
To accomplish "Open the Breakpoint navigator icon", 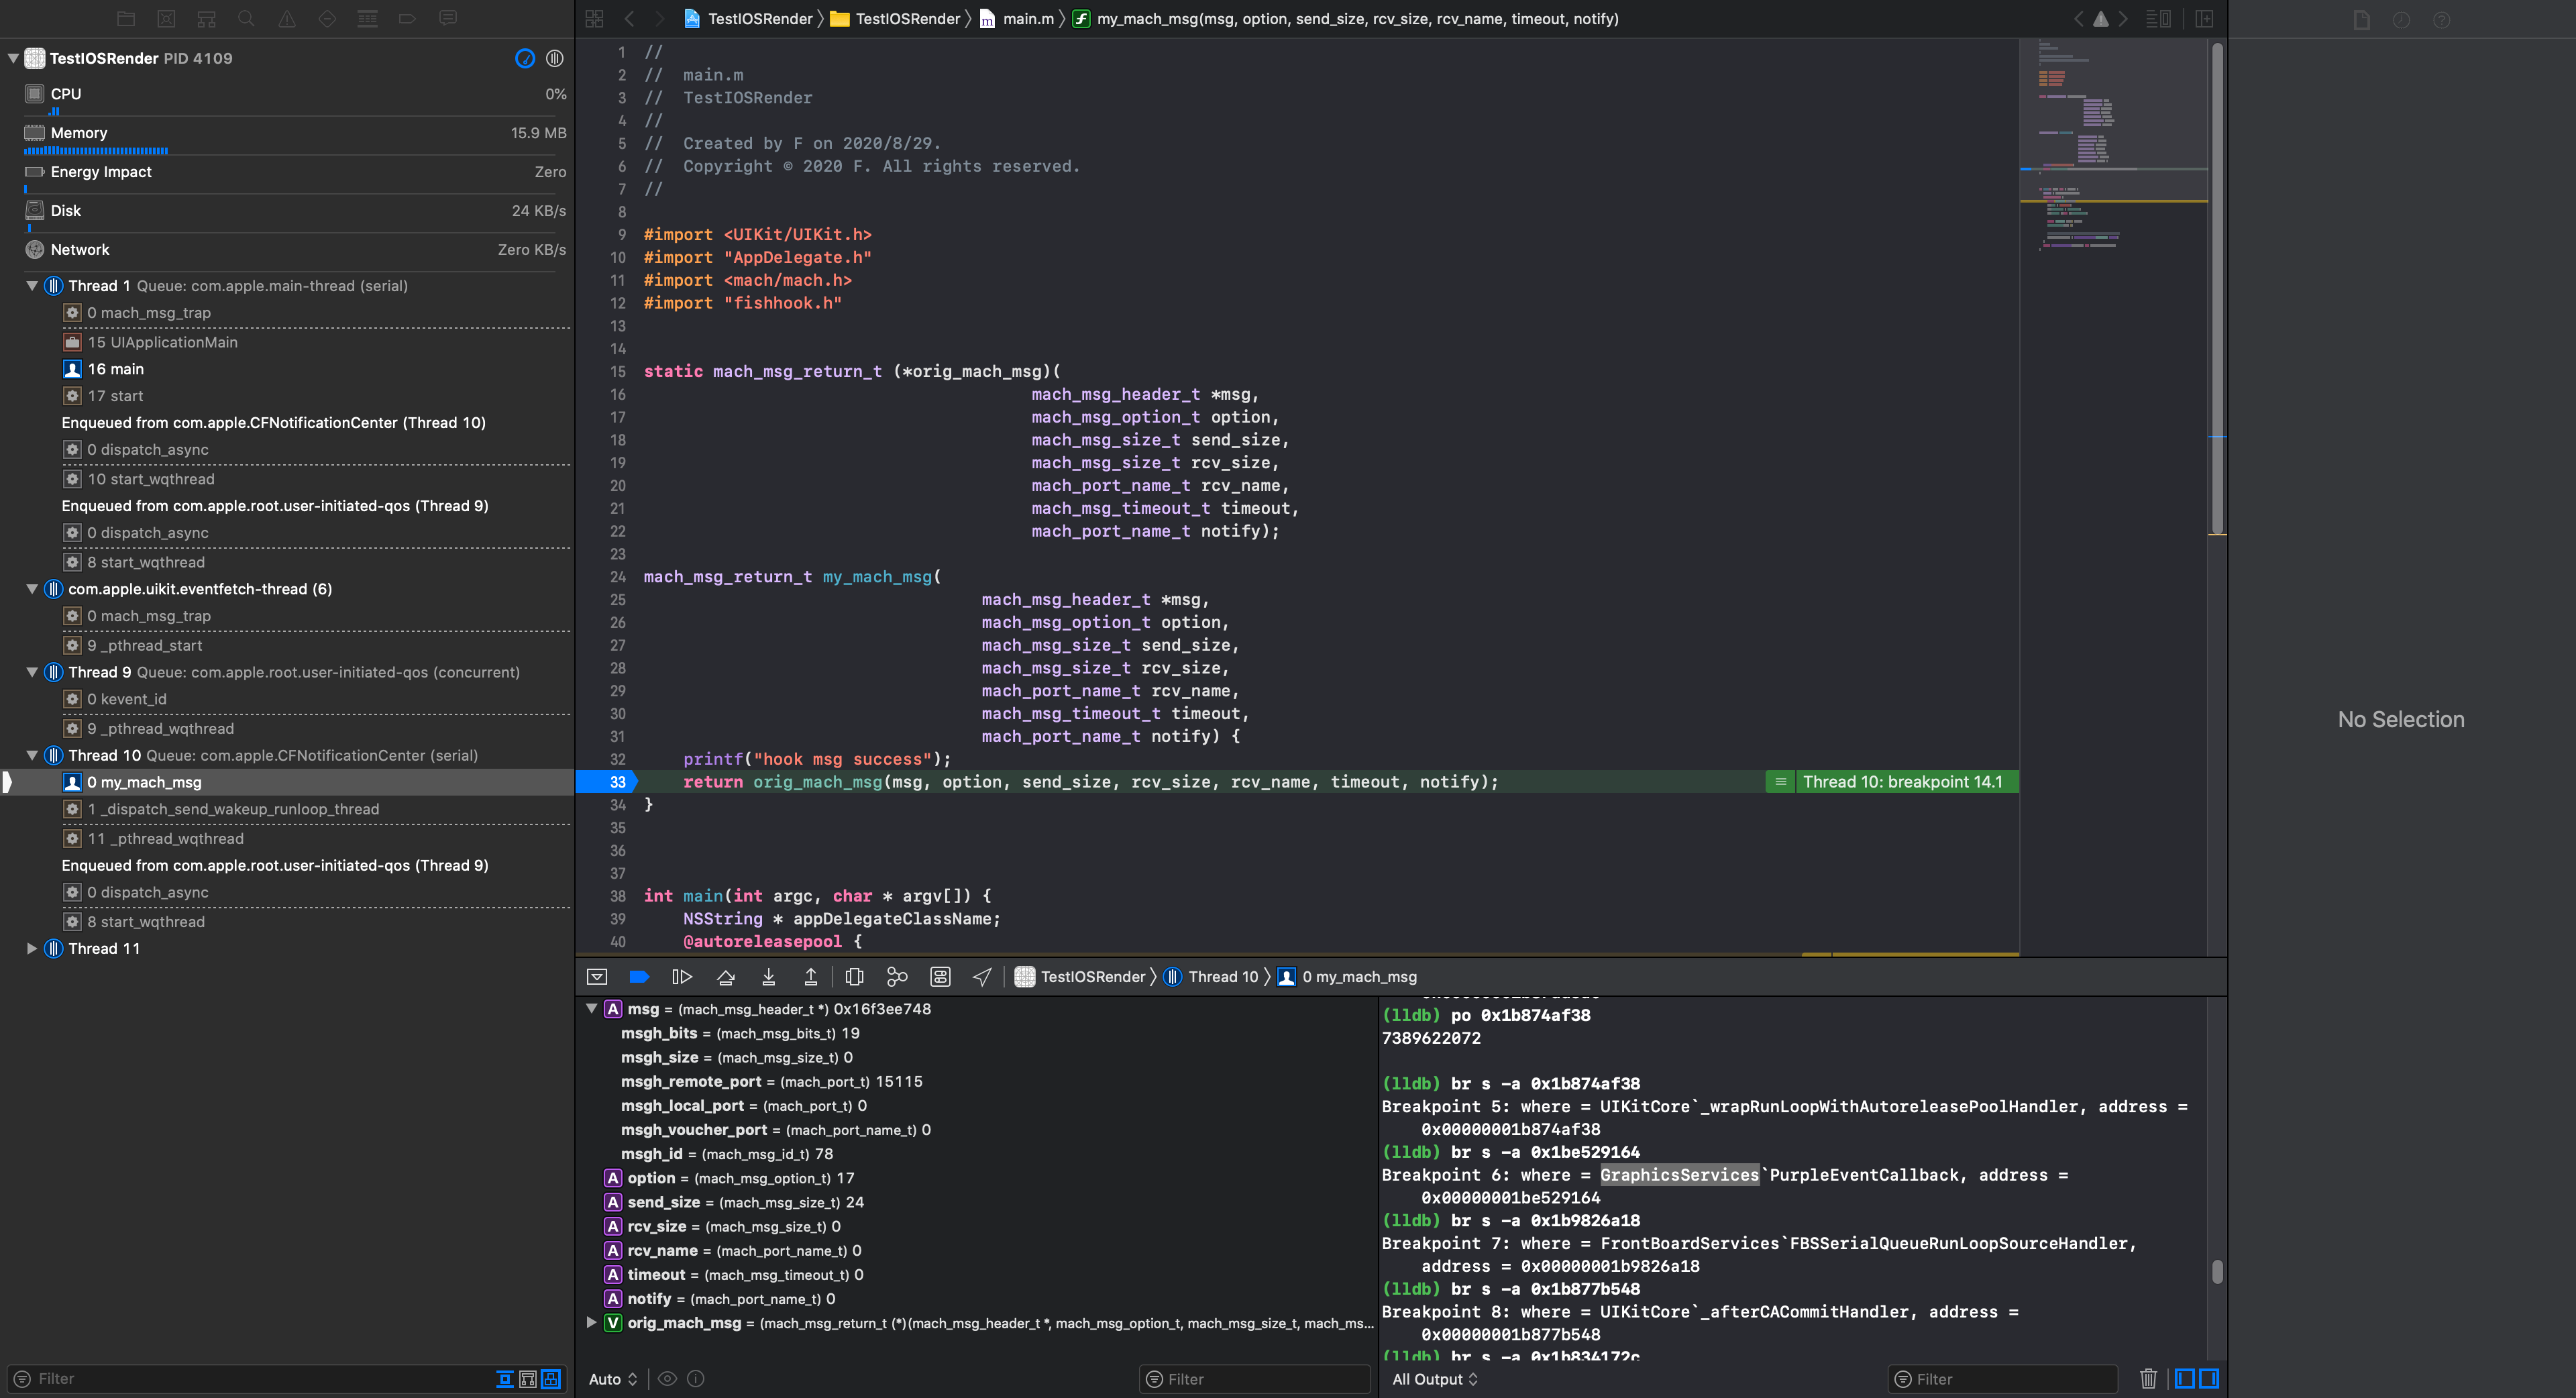I will [407, 18].
